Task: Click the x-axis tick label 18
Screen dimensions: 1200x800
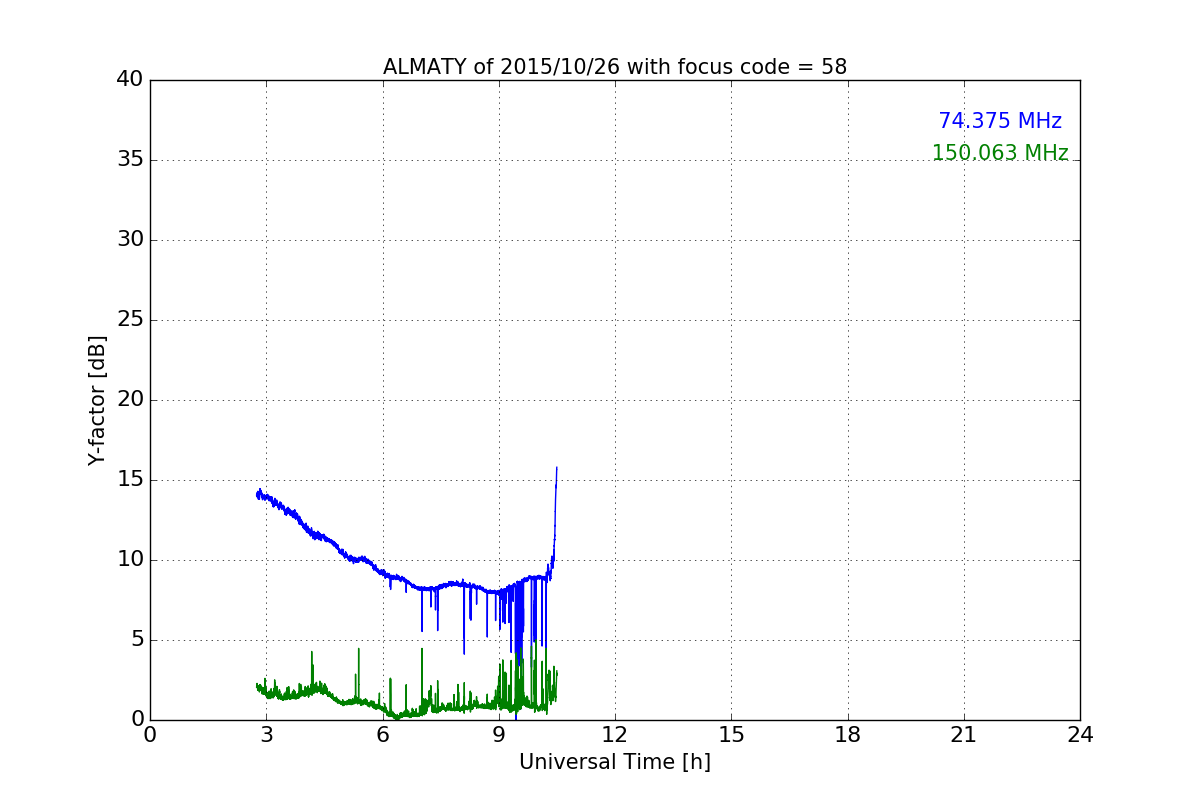Action: (848, 734)
